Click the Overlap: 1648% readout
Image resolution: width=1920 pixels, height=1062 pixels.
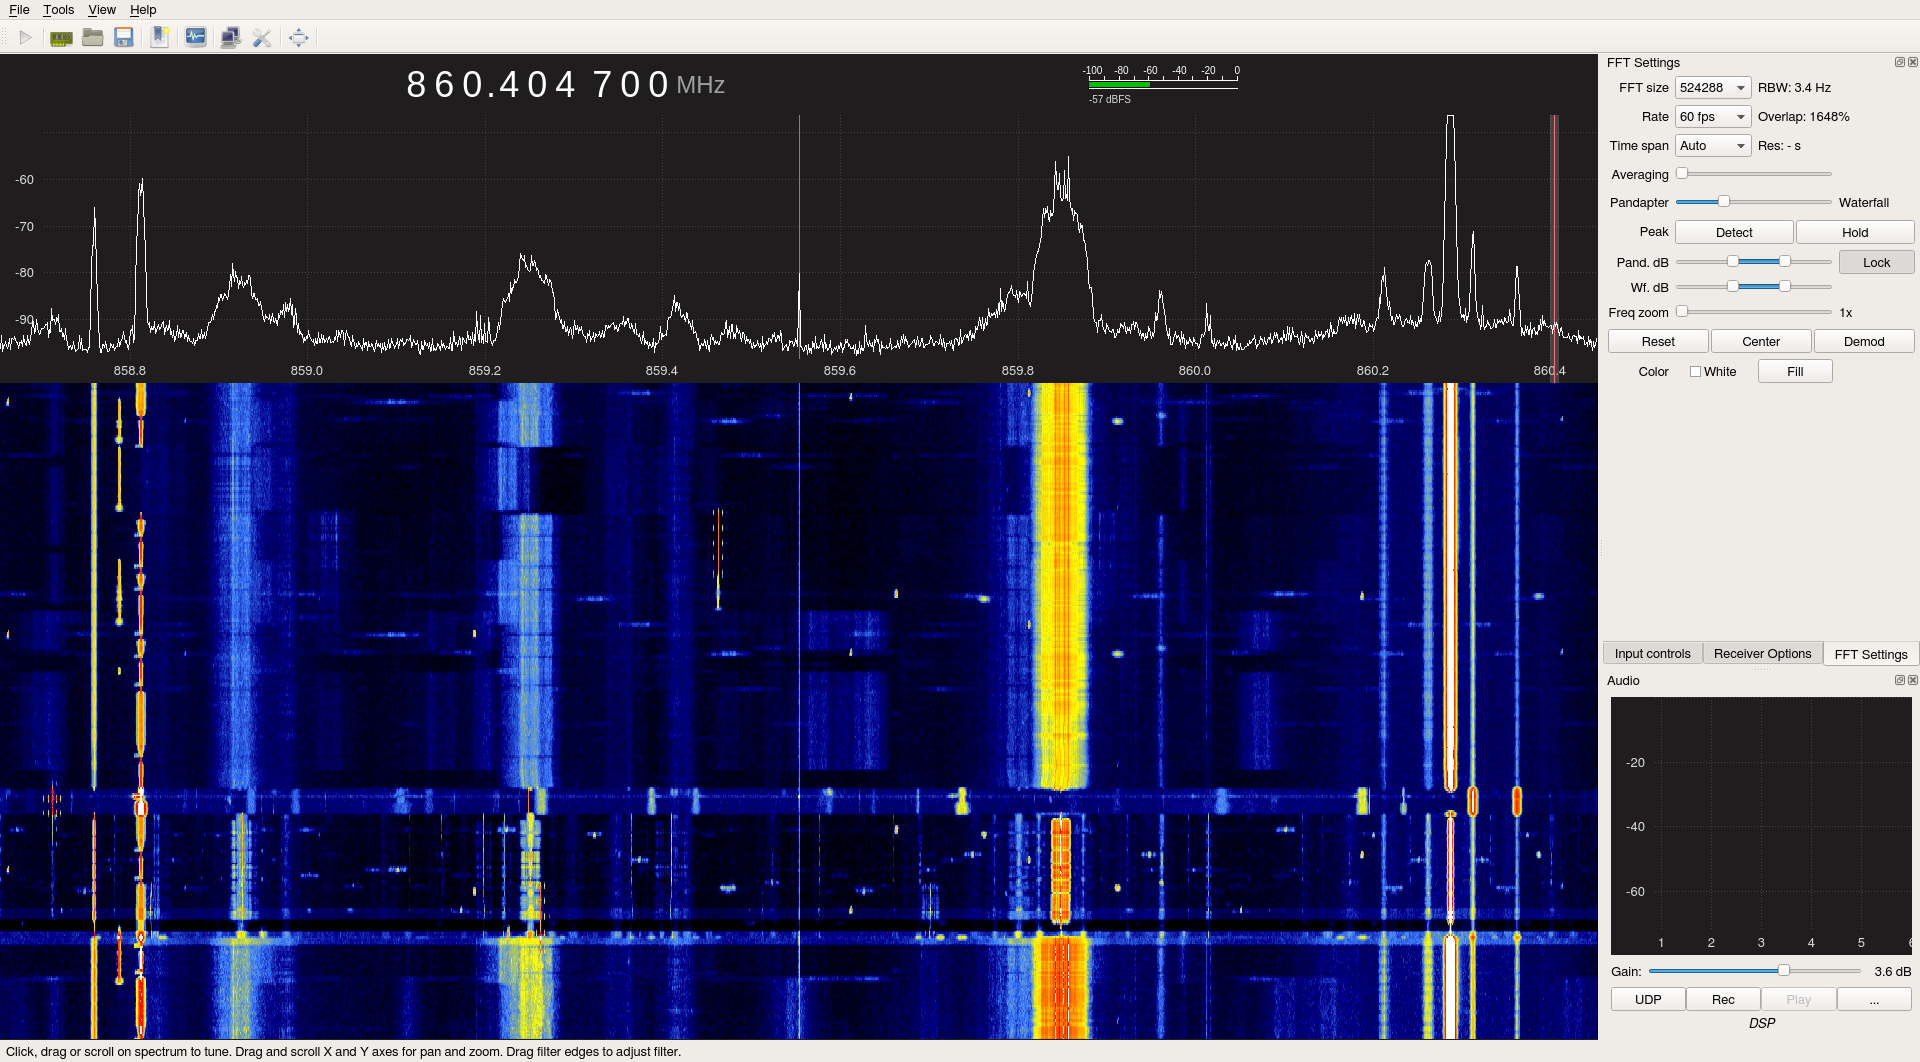1803,117
